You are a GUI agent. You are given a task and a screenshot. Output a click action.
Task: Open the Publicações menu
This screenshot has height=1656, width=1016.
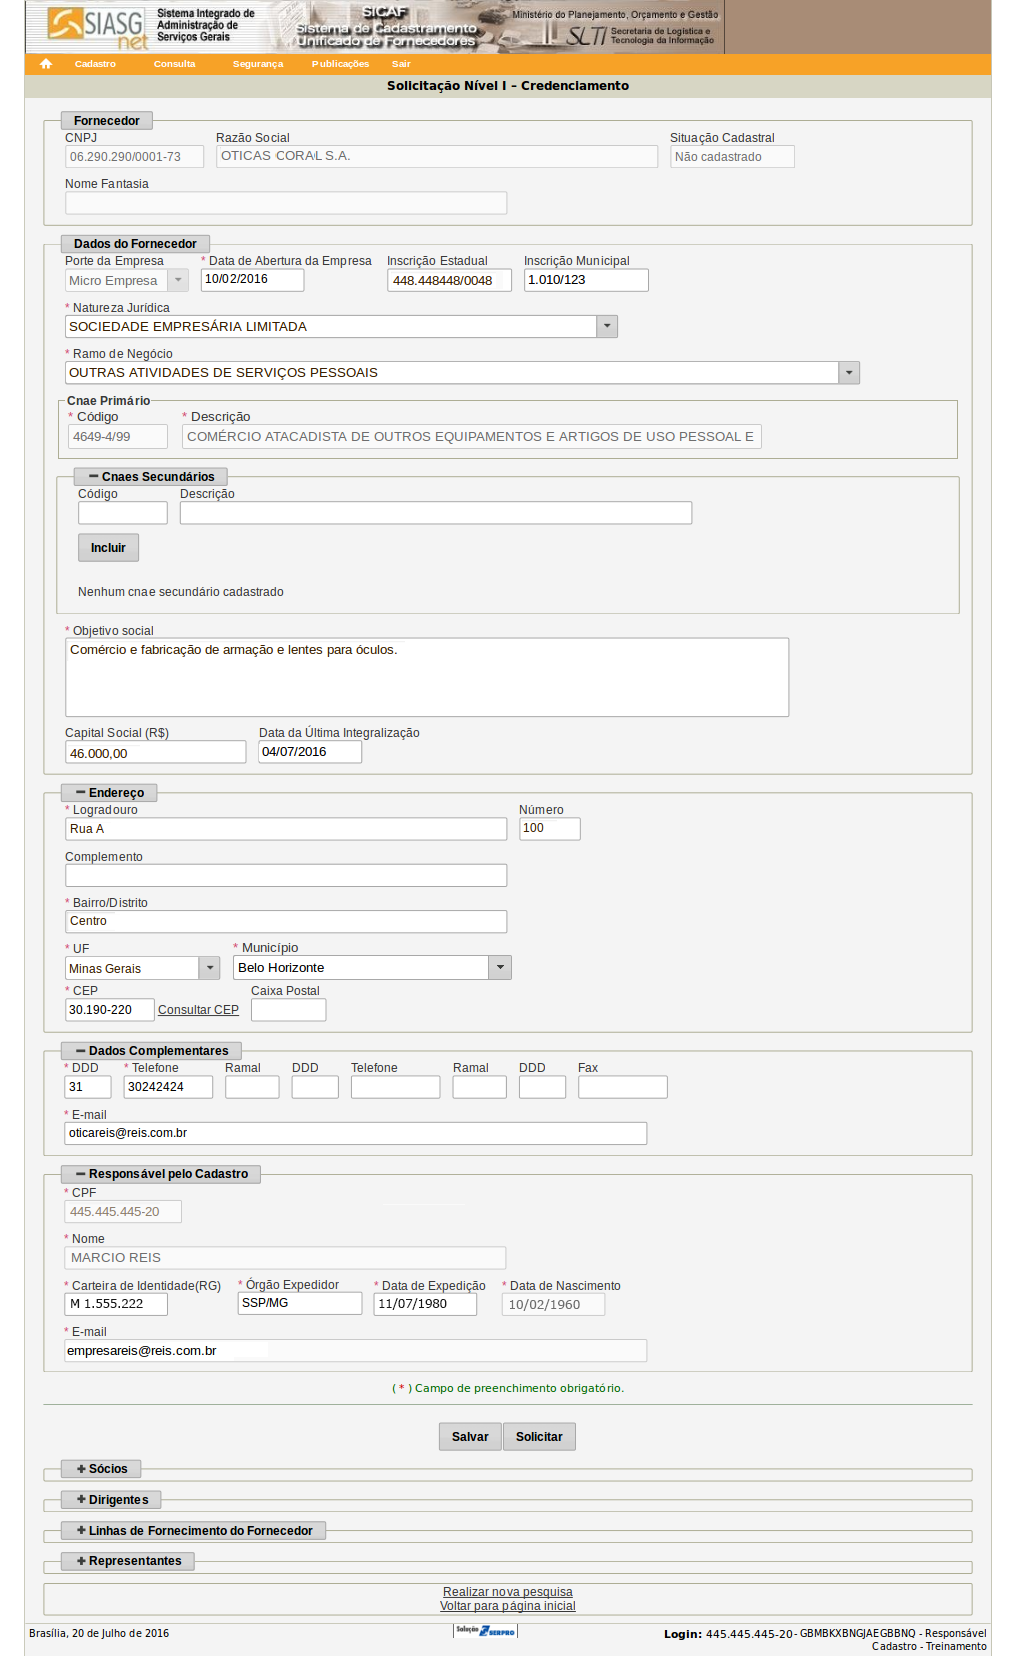tap(340, 64)
